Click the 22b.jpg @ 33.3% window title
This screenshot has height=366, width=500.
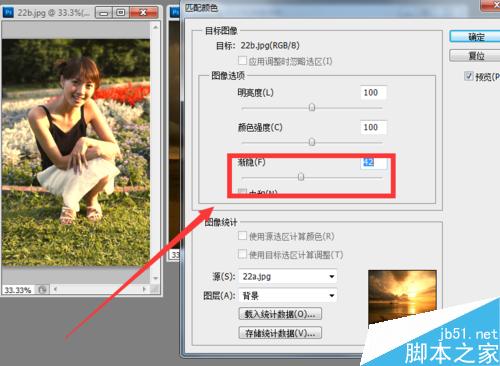click(53, 13)
